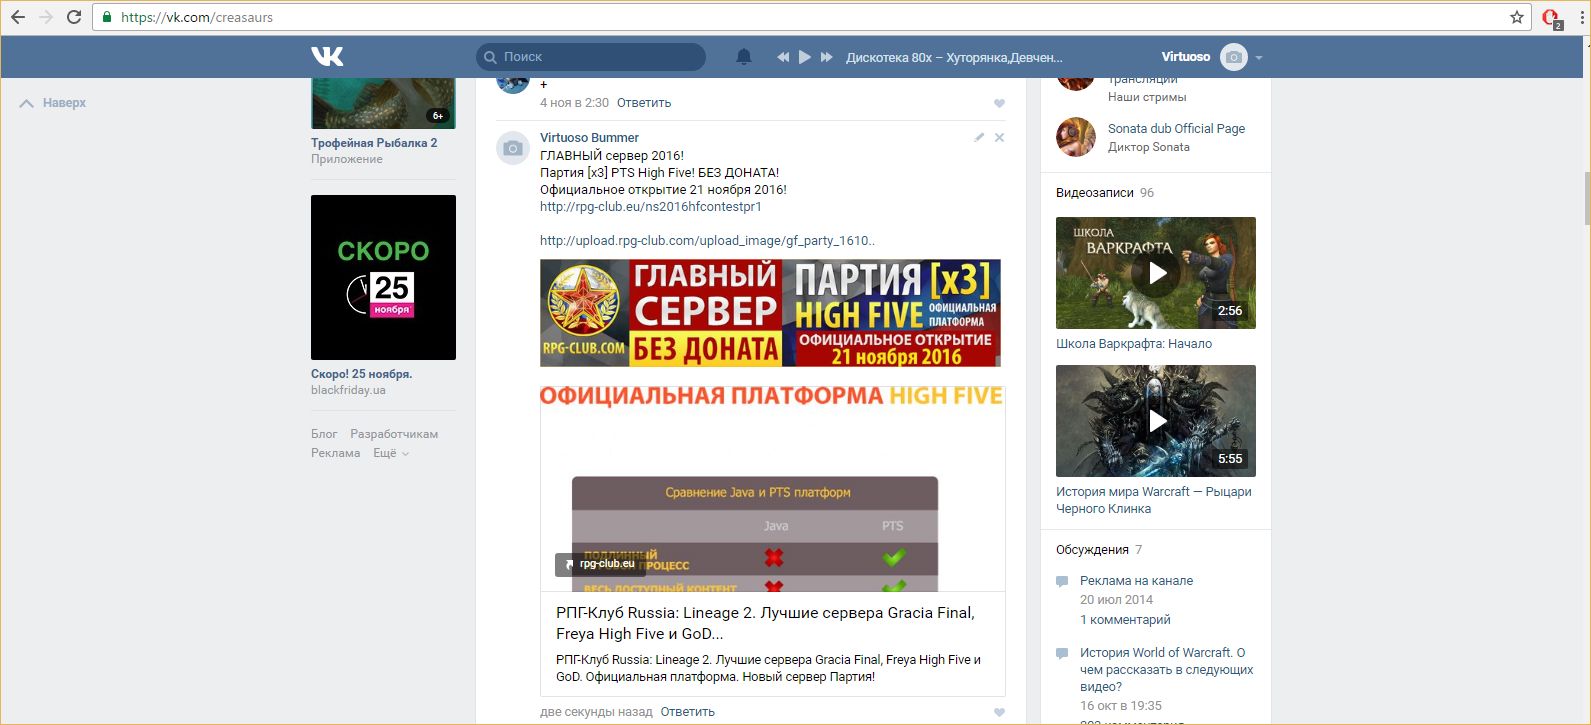Click the address bar with vk.com/creasaurs
The image size is (1591, 725).
pos(811,17)
